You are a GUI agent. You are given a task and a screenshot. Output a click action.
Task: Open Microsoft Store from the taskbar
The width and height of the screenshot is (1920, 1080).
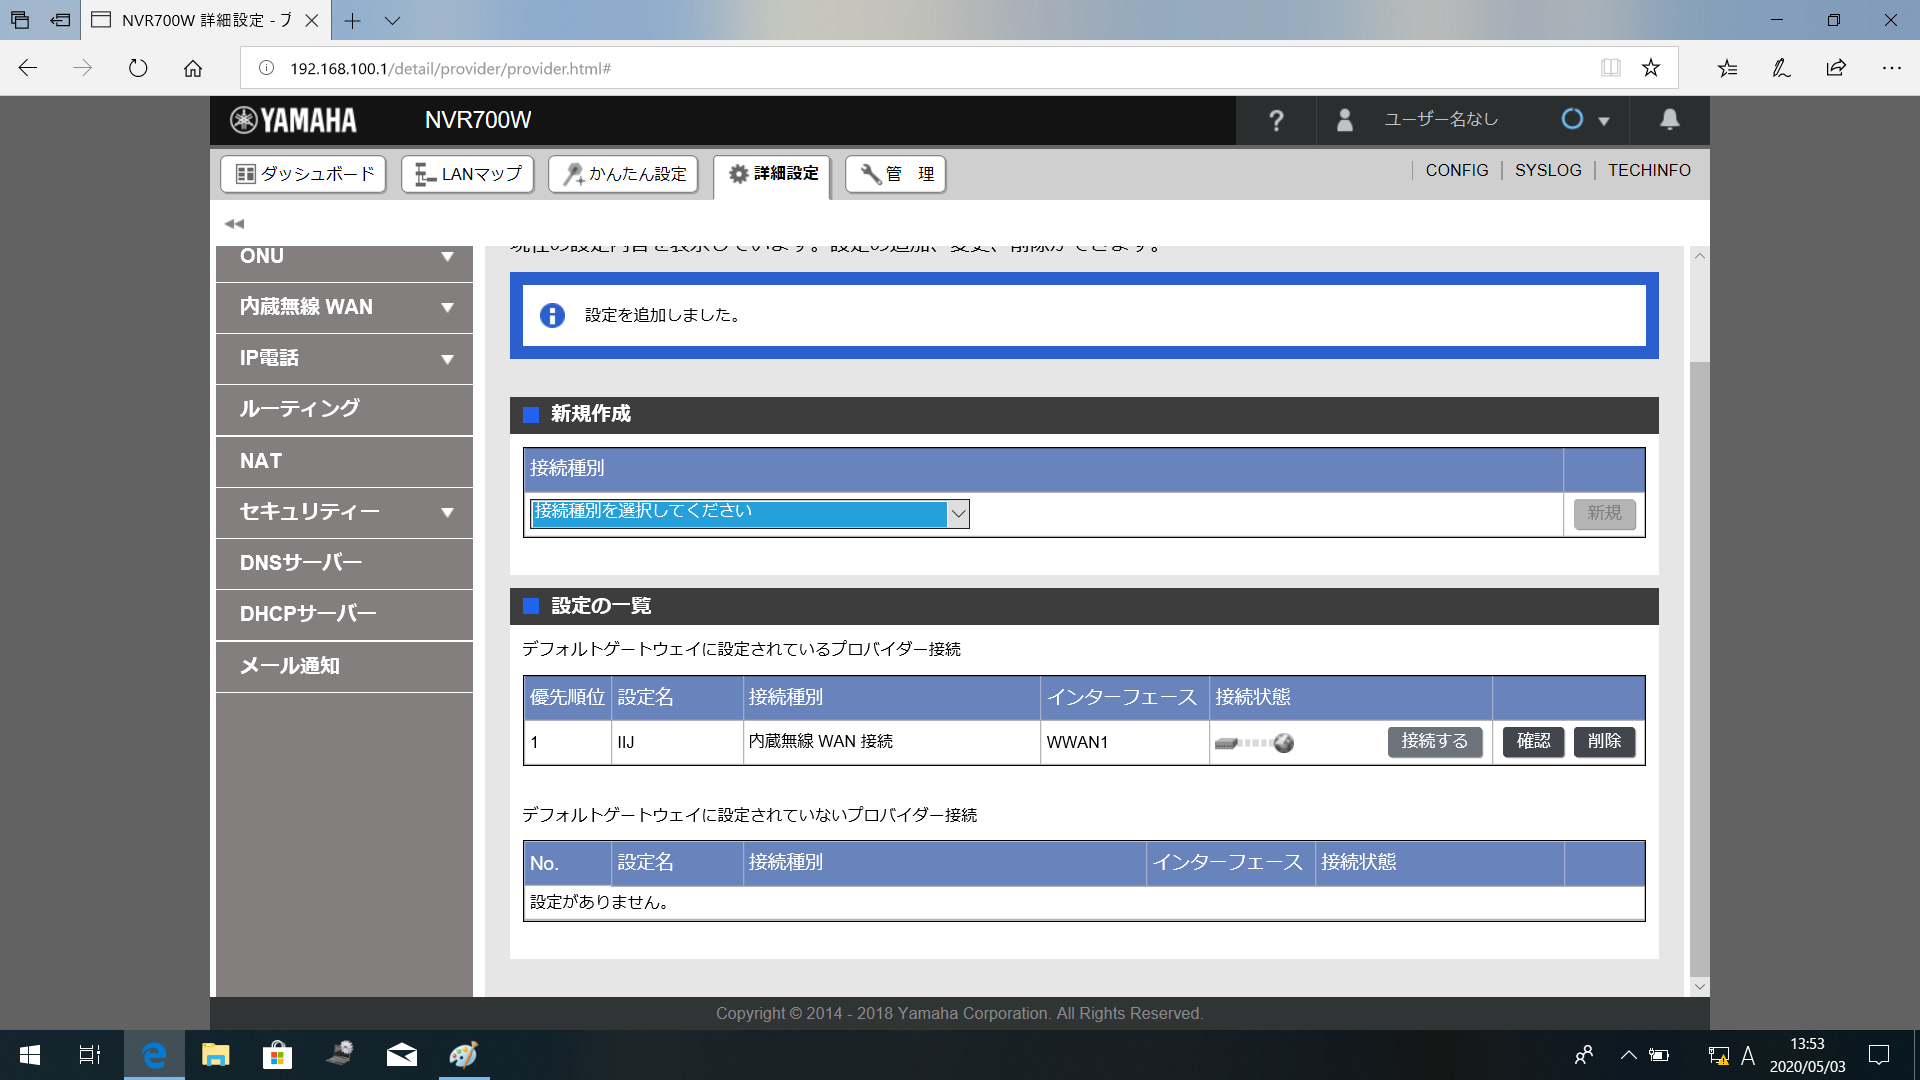click(x=277, y=1055)
